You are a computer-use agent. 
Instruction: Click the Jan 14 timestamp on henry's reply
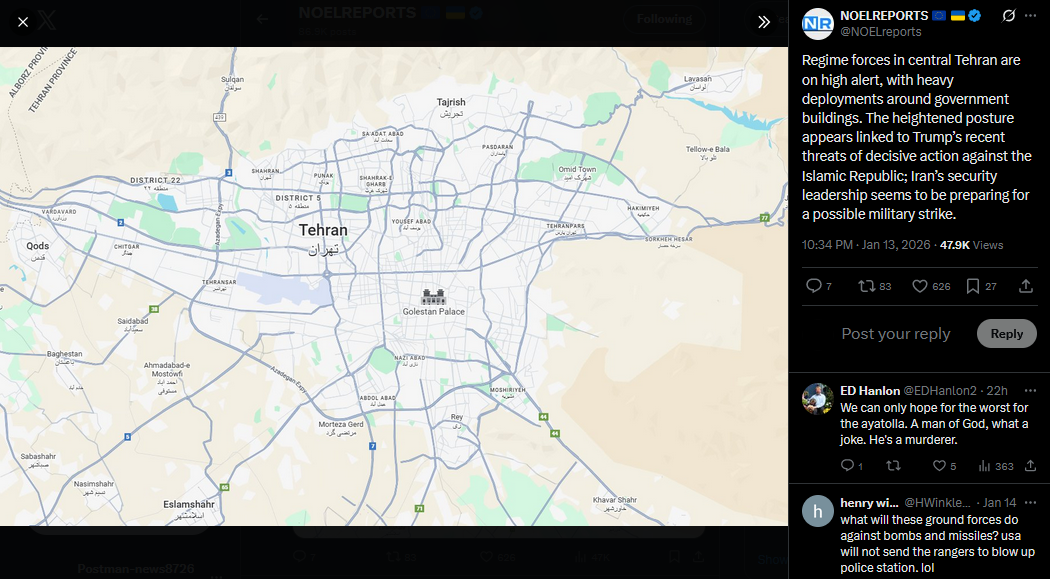pos(999,503)
